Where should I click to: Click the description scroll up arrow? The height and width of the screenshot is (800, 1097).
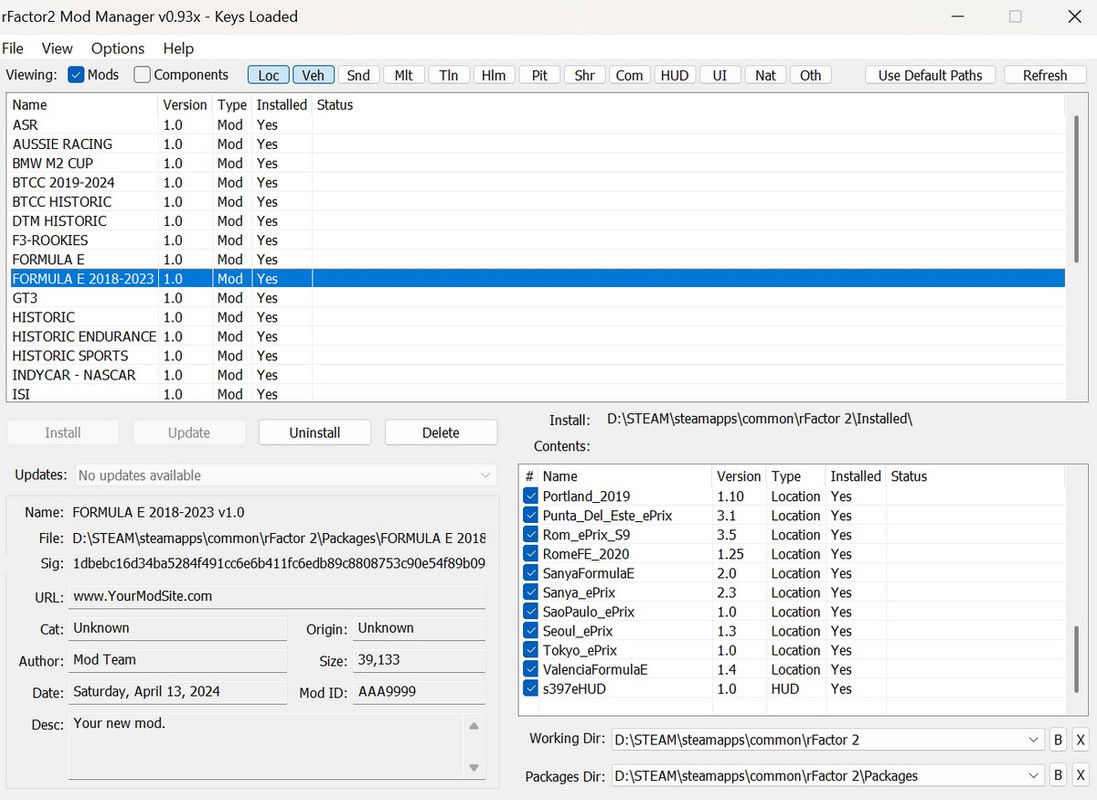click(474, 726)
